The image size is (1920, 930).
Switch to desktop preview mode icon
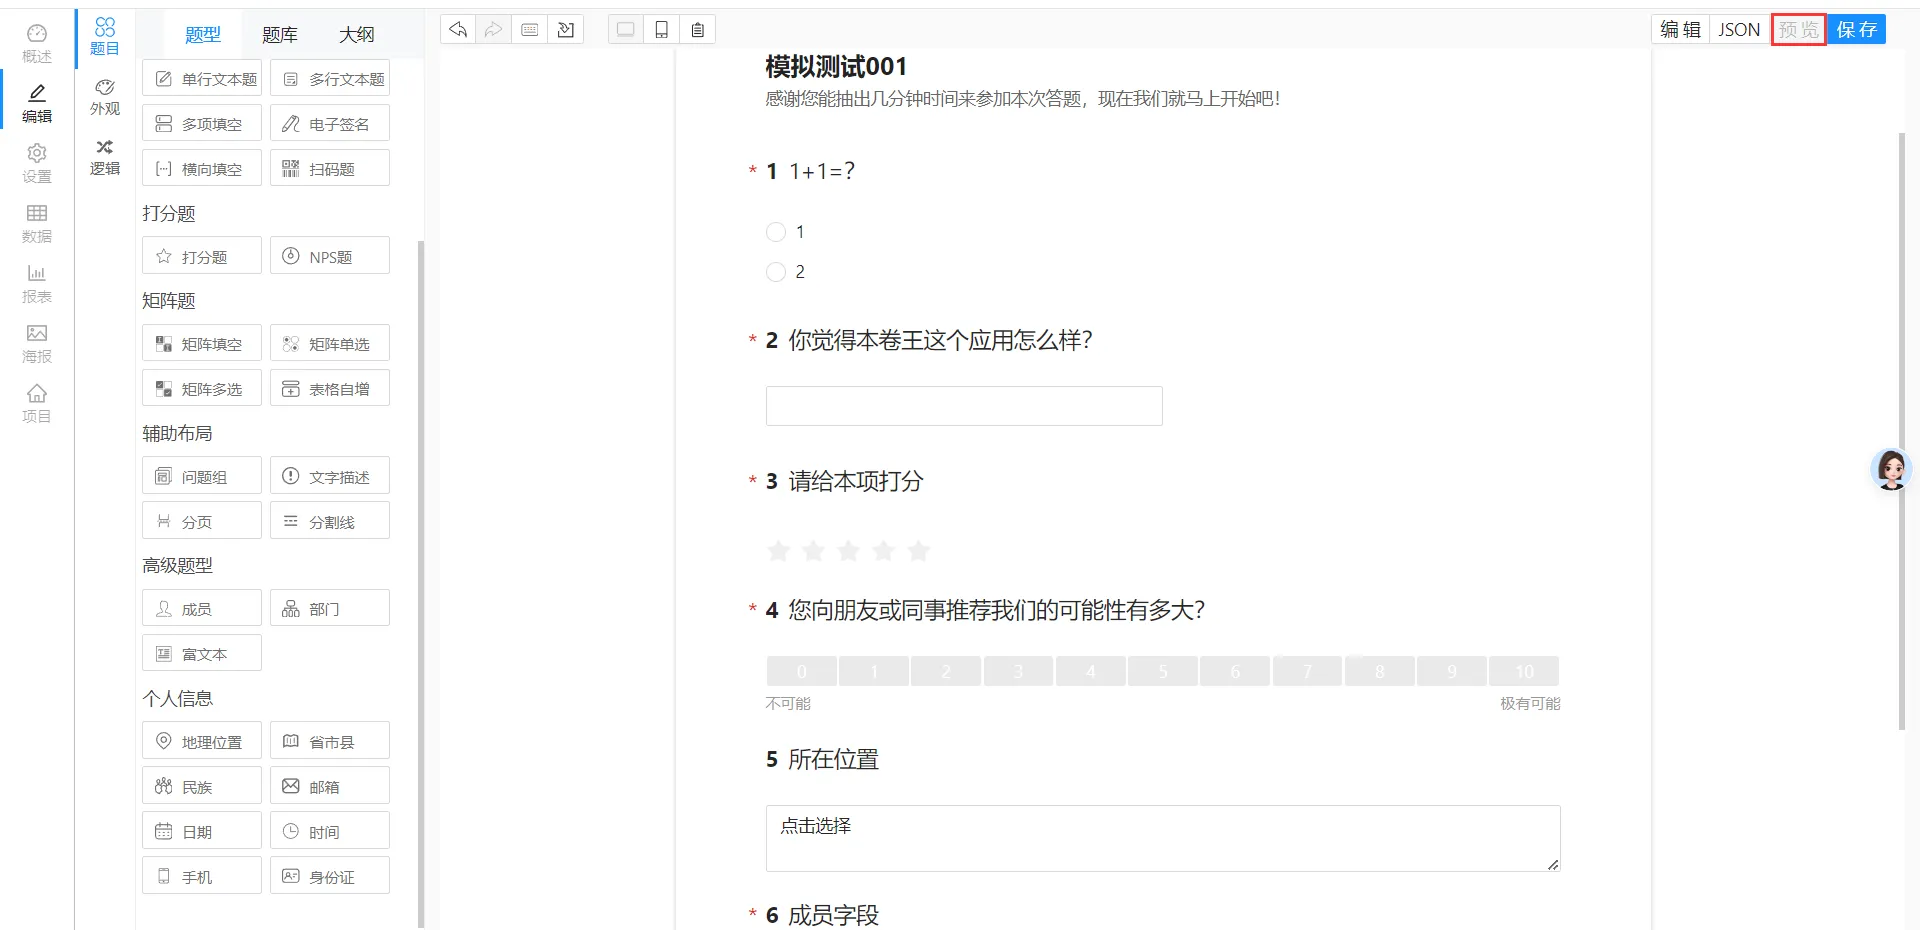click(626, 30)
